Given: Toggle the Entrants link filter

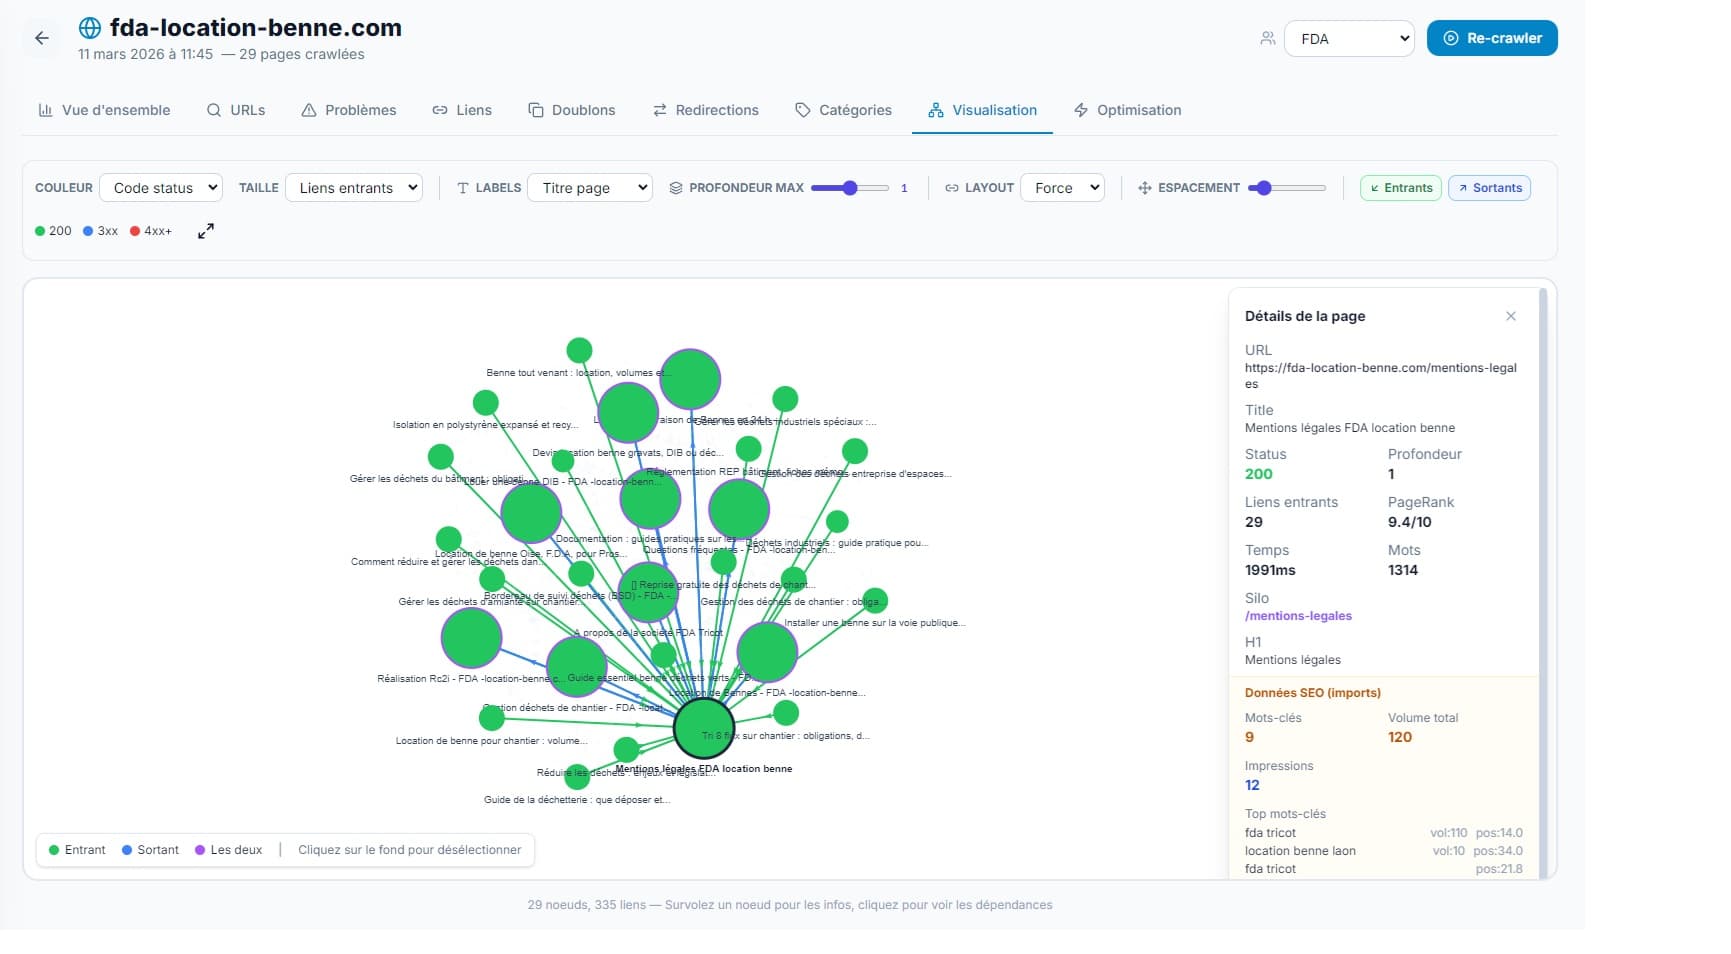Looking at the screenshot, I should (1400, 187).
